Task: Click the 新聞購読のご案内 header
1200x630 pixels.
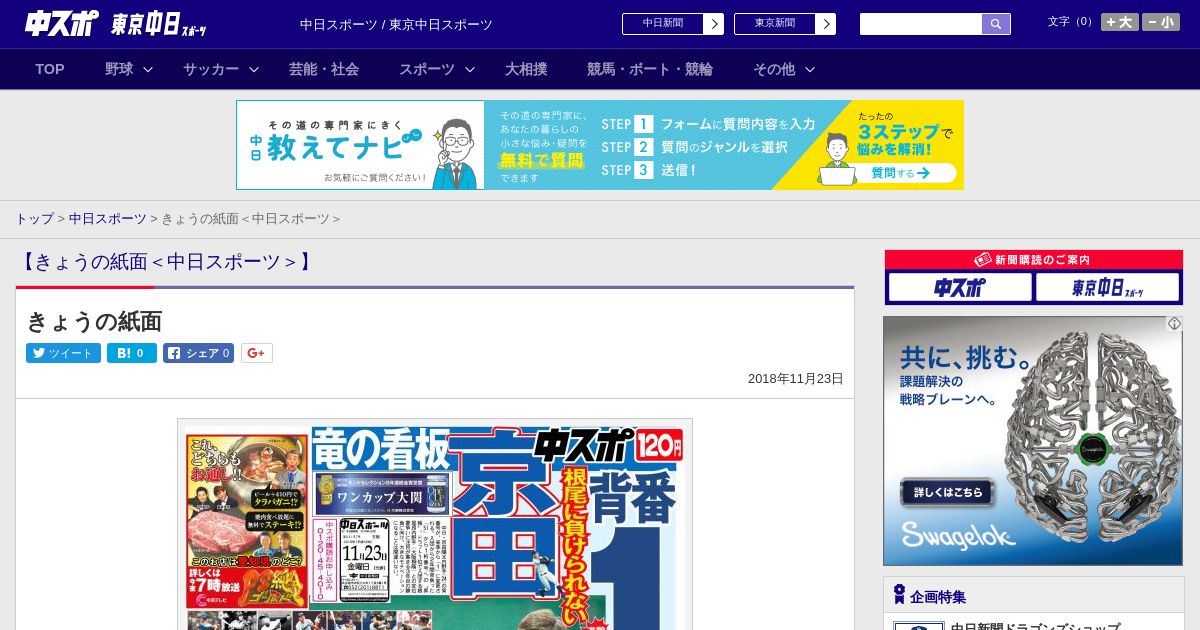Action: [x=1034, y=260]
